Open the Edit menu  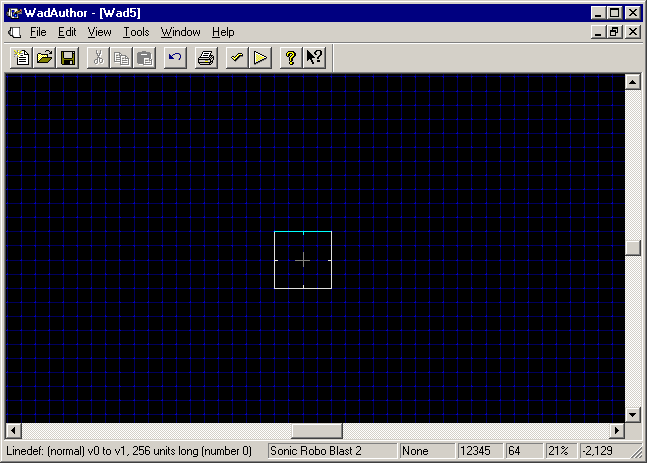67,32
